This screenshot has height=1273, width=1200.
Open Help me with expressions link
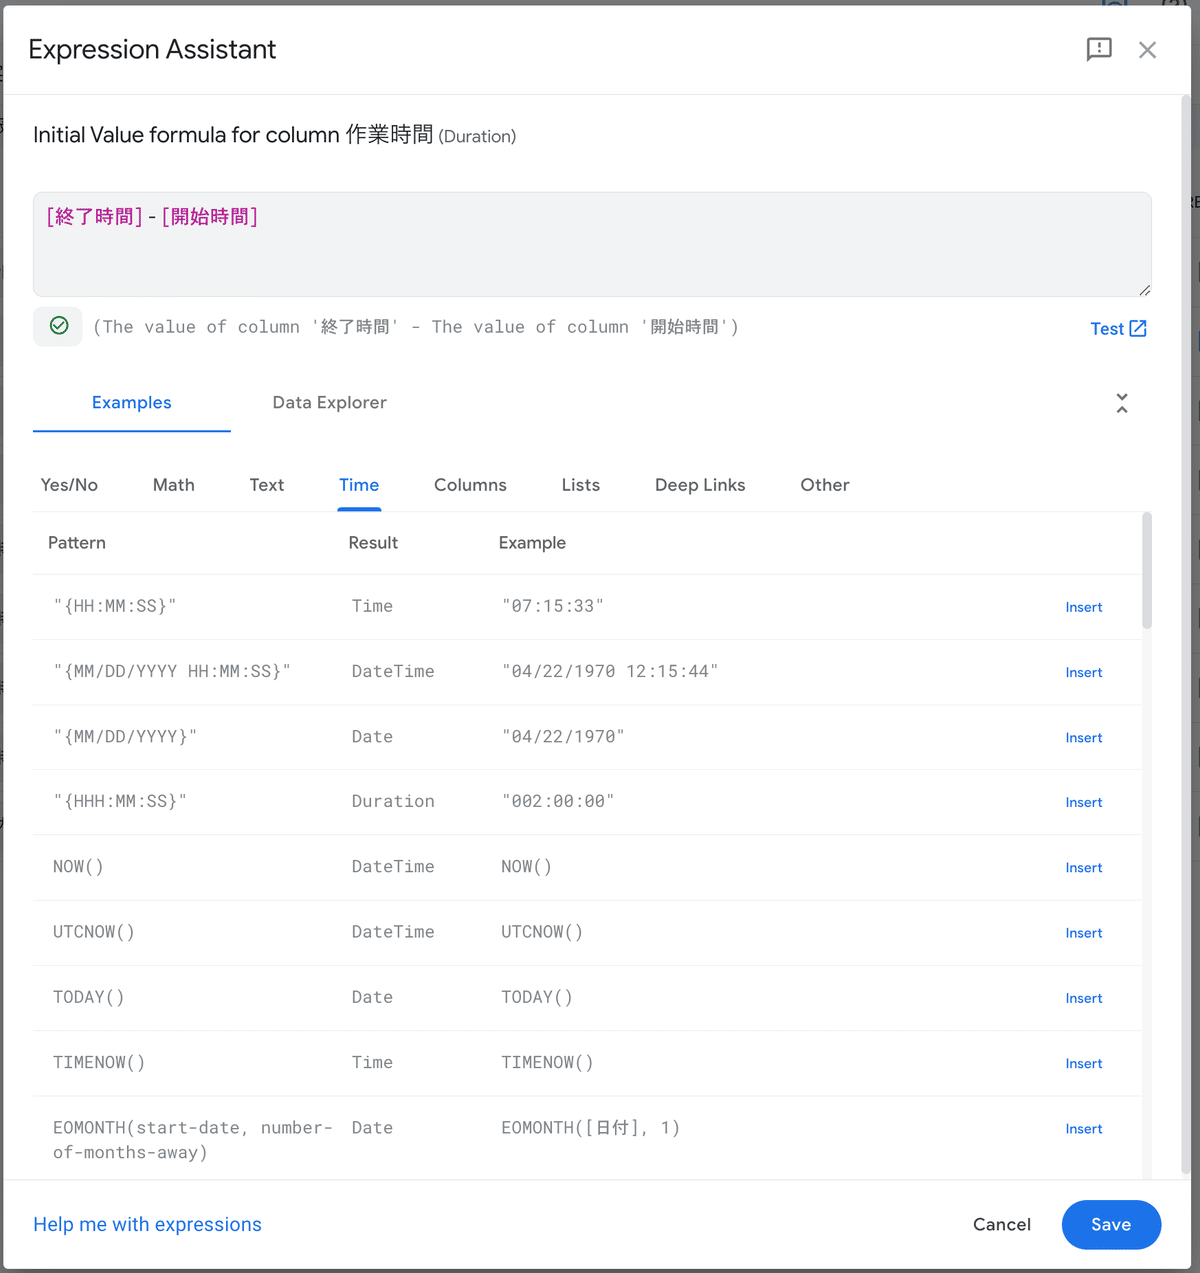pos(147,1225)
